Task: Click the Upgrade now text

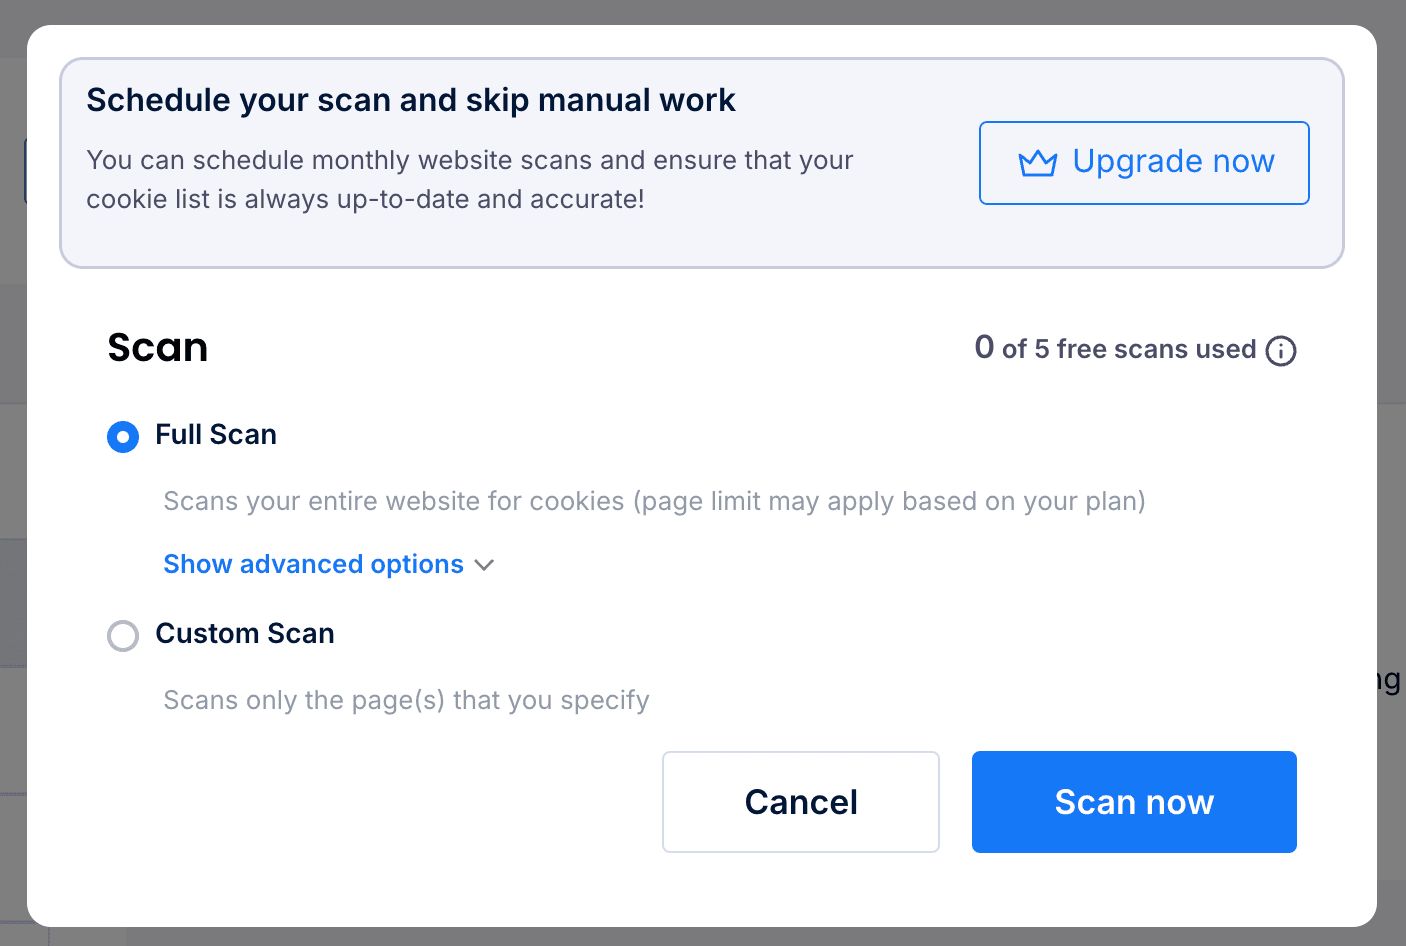Action: coord(1174,161)
